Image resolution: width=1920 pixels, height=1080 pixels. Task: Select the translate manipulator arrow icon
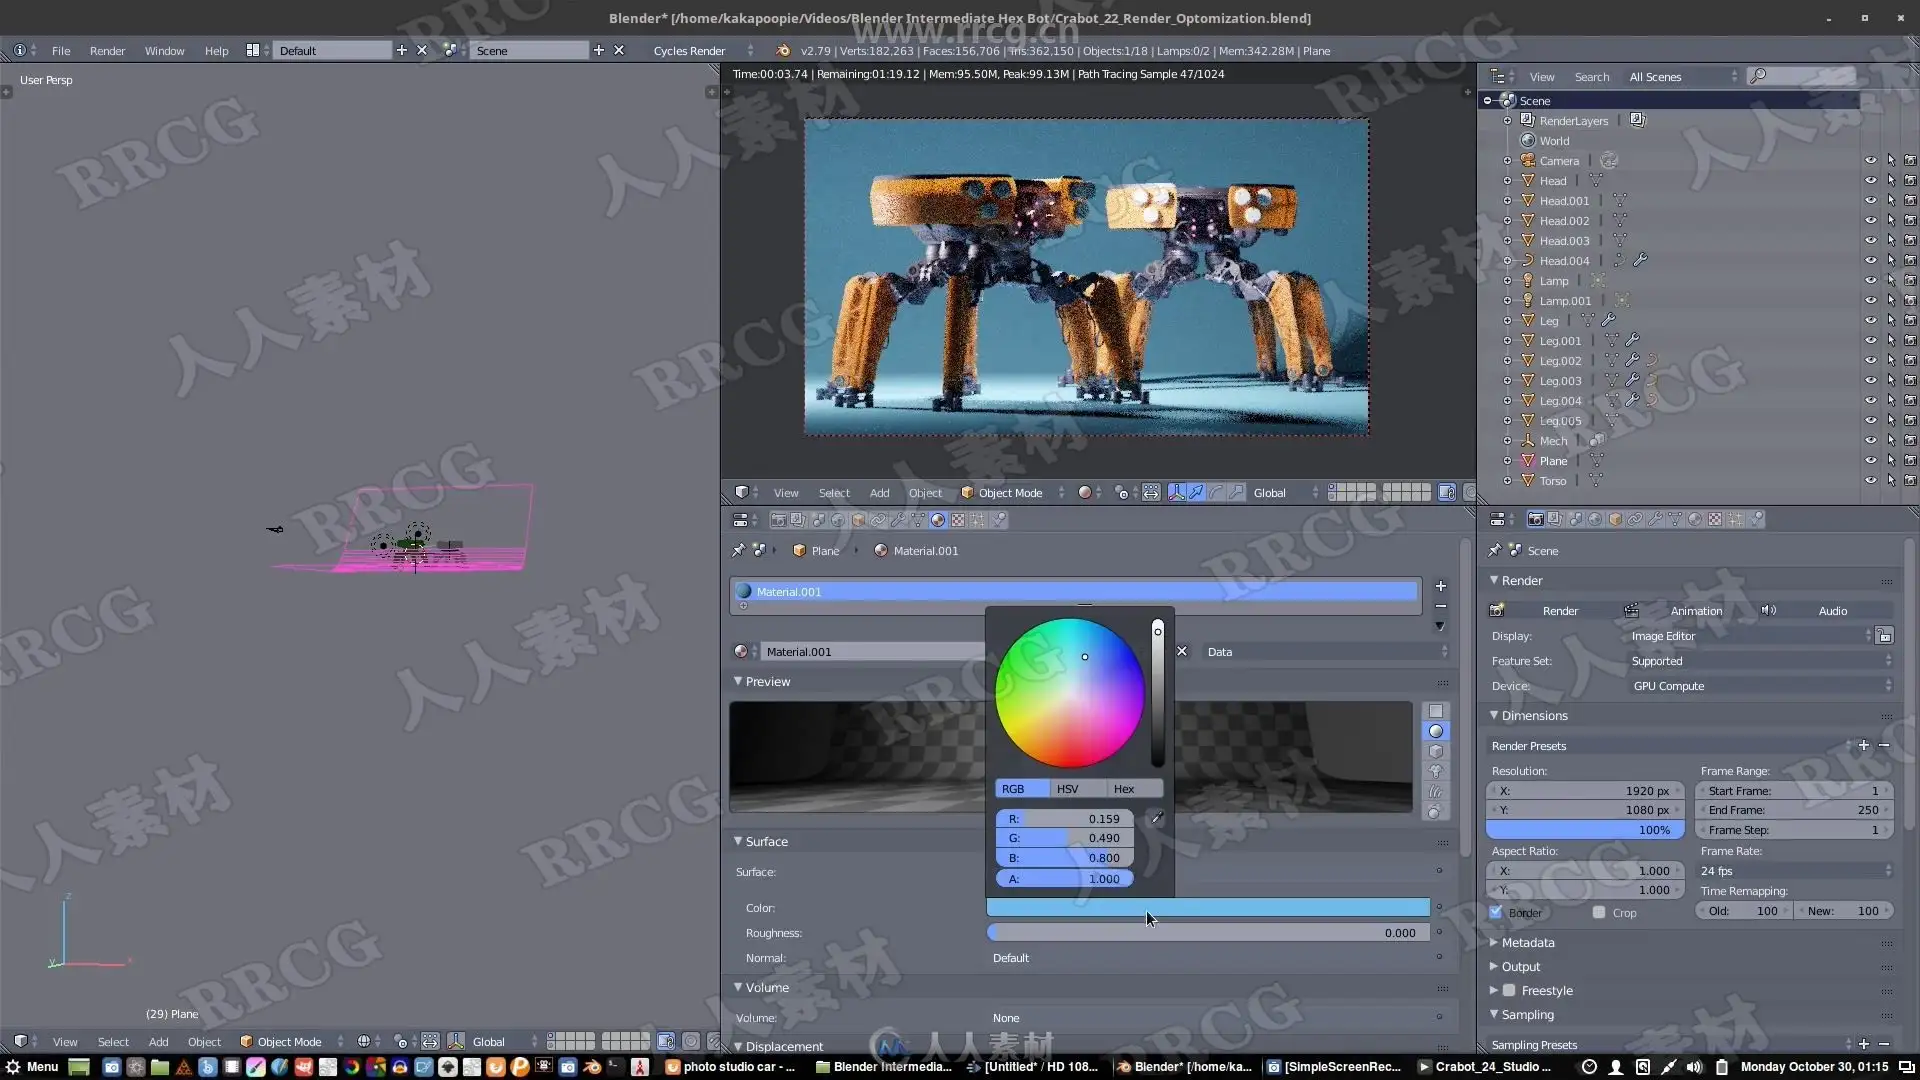coord(1196,492)
